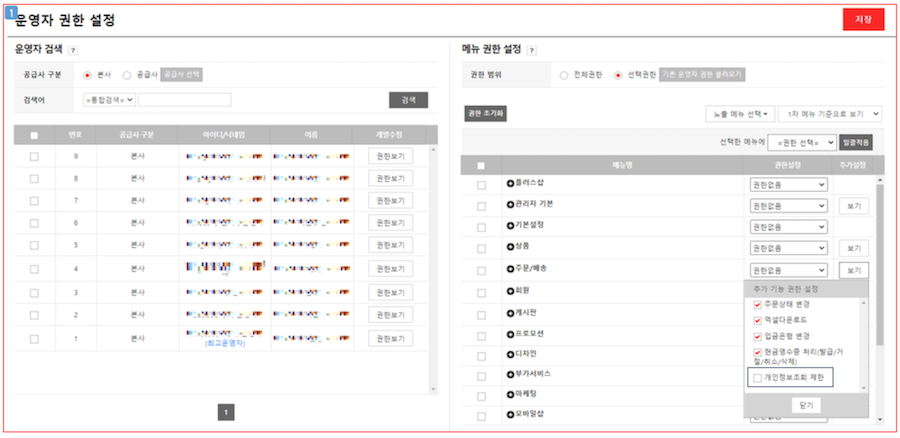Open the =통합검색= dropdown
This screenshot has height=438, width=900.
(x=110, y=100)
